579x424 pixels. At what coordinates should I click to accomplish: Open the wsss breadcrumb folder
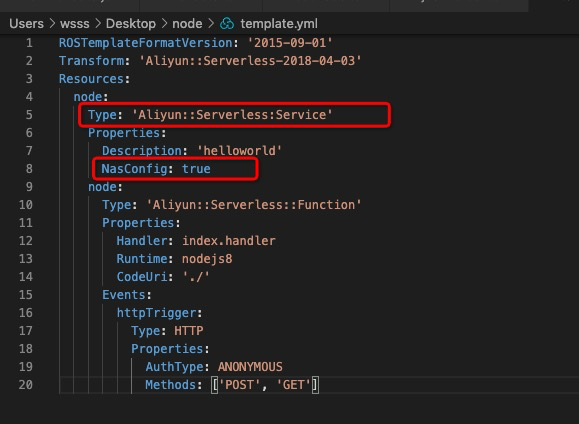75,24
